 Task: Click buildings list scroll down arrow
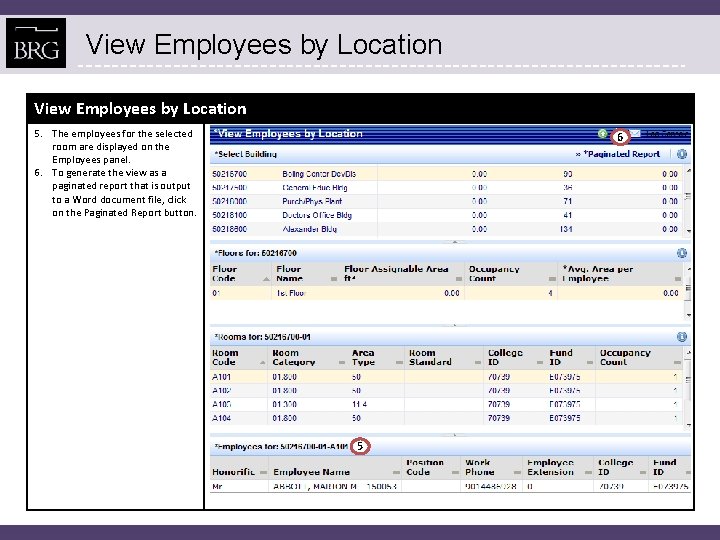tap(688, 231)
